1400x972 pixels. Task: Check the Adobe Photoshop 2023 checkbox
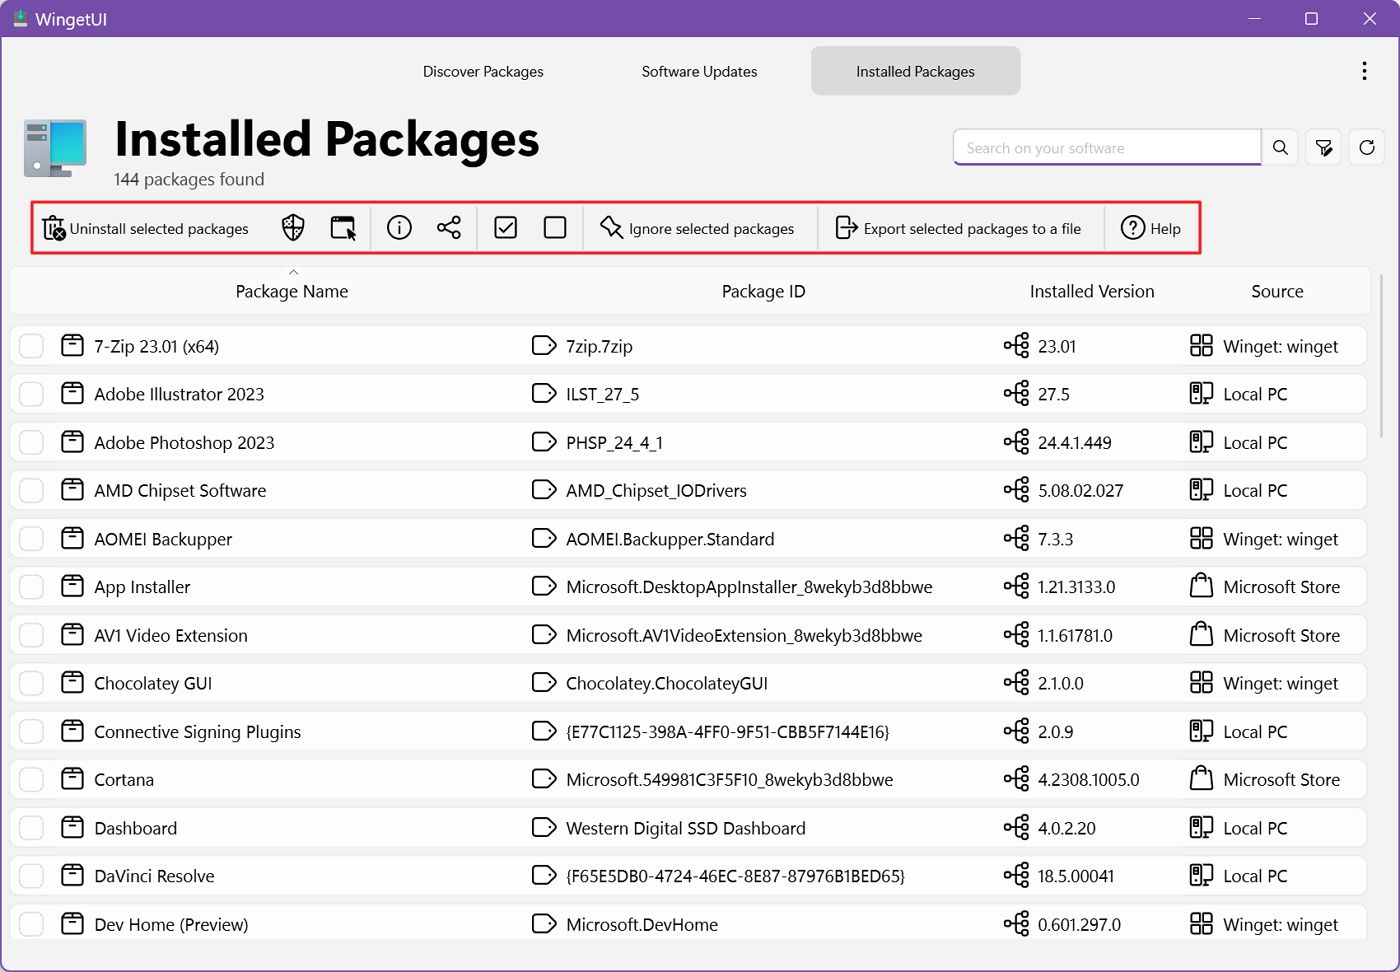pyautogui.click(x=32, y=442)
